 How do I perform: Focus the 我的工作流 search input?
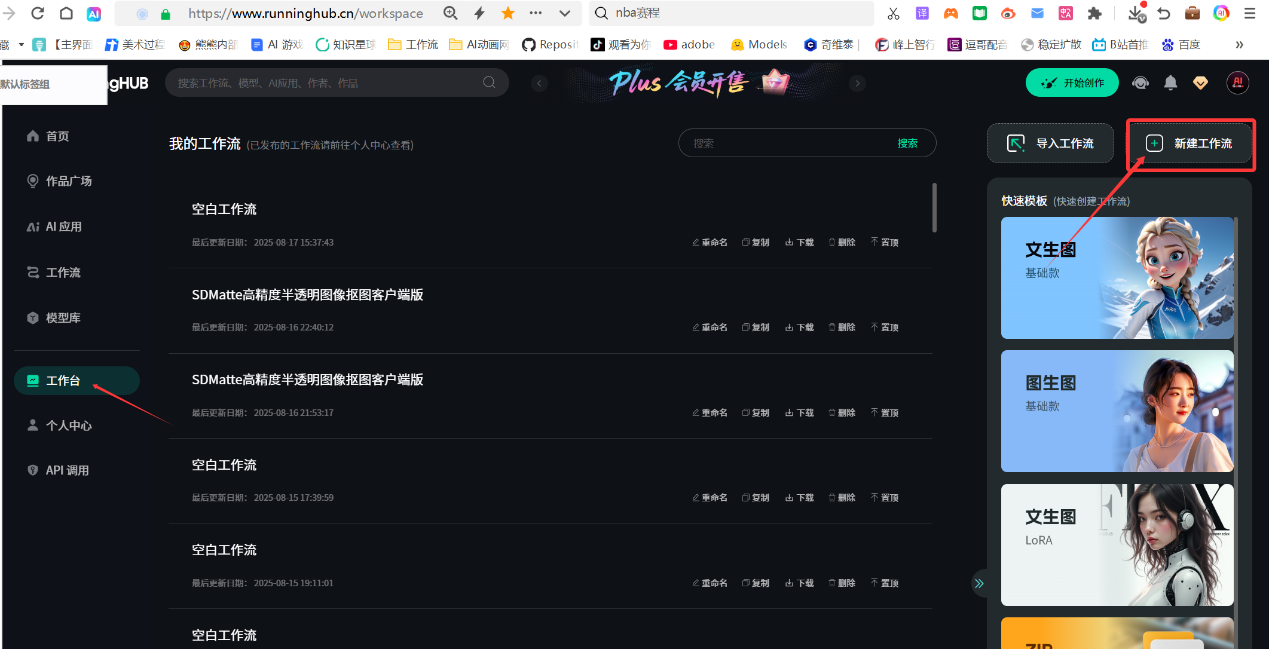[x=785, y=143]
